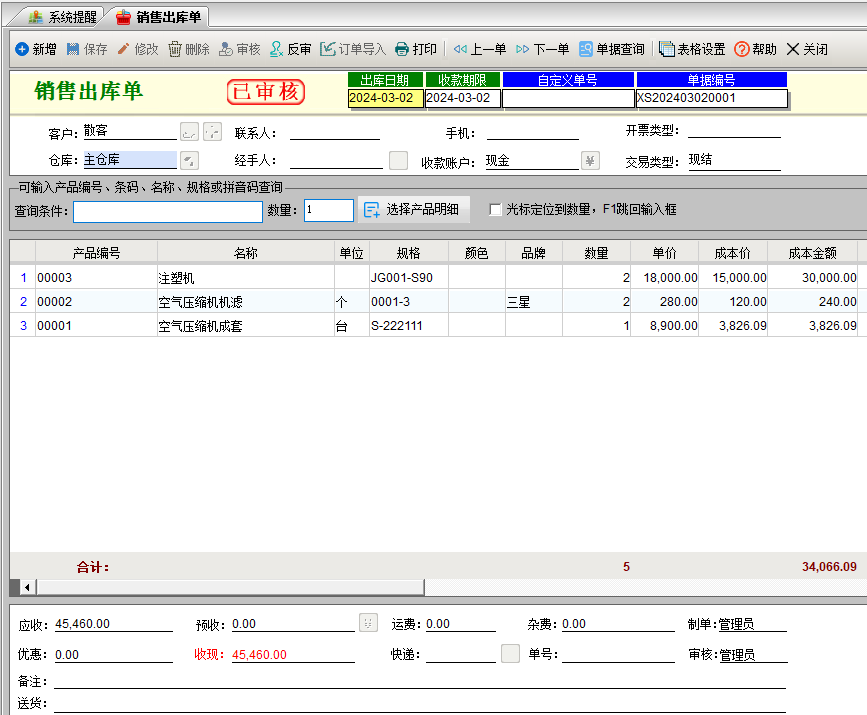867x715 pixels.
Task: Click 选择产品明细 button
Action: (413, 210)
